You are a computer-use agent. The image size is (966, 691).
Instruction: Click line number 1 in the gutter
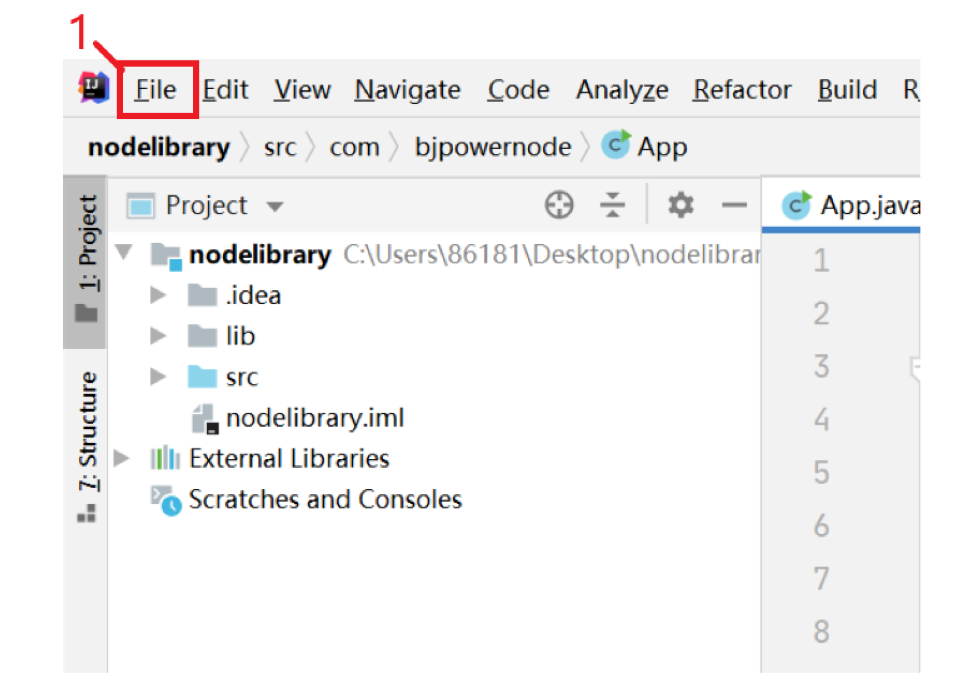coord(821,261)
